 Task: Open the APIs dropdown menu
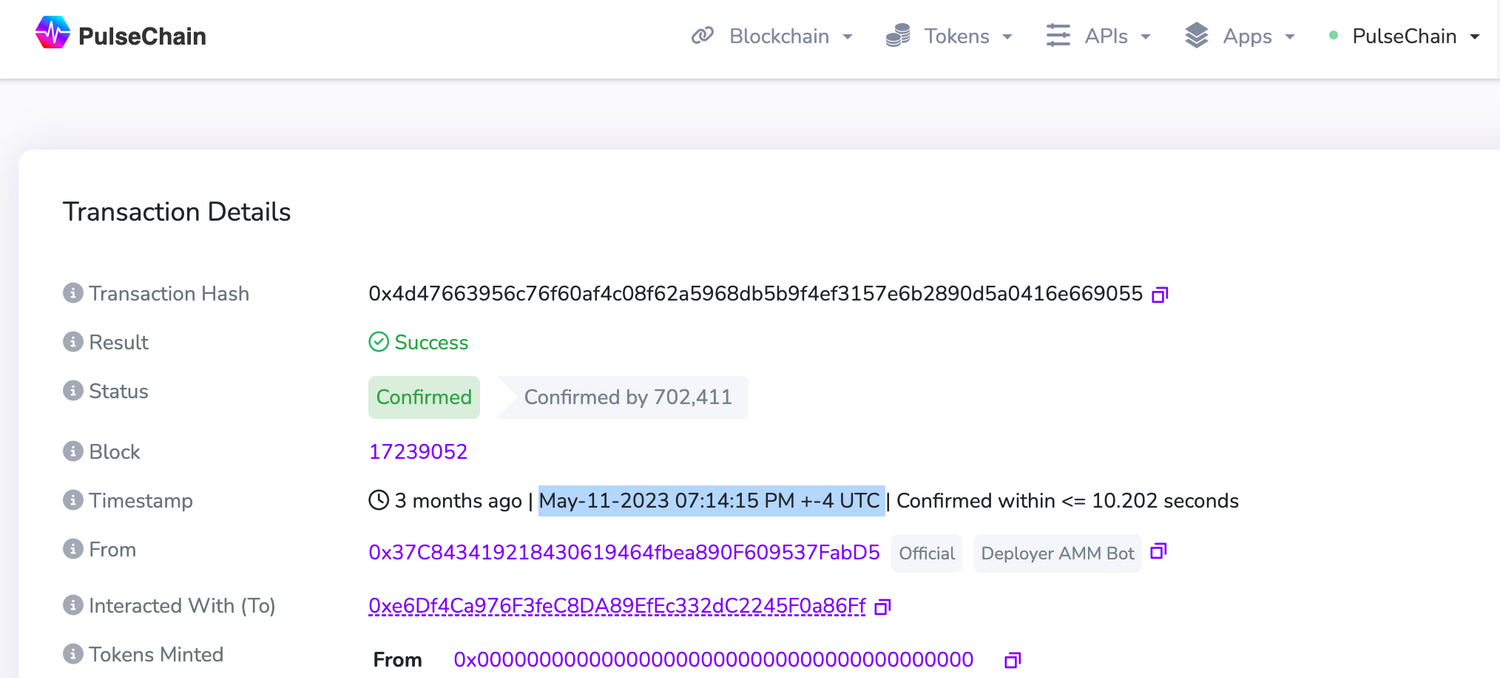(1099, 36)
